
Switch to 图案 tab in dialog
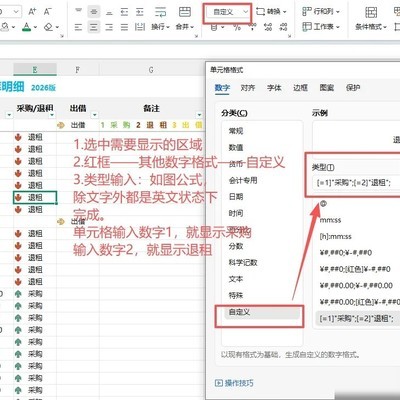[x=327, y=88]
